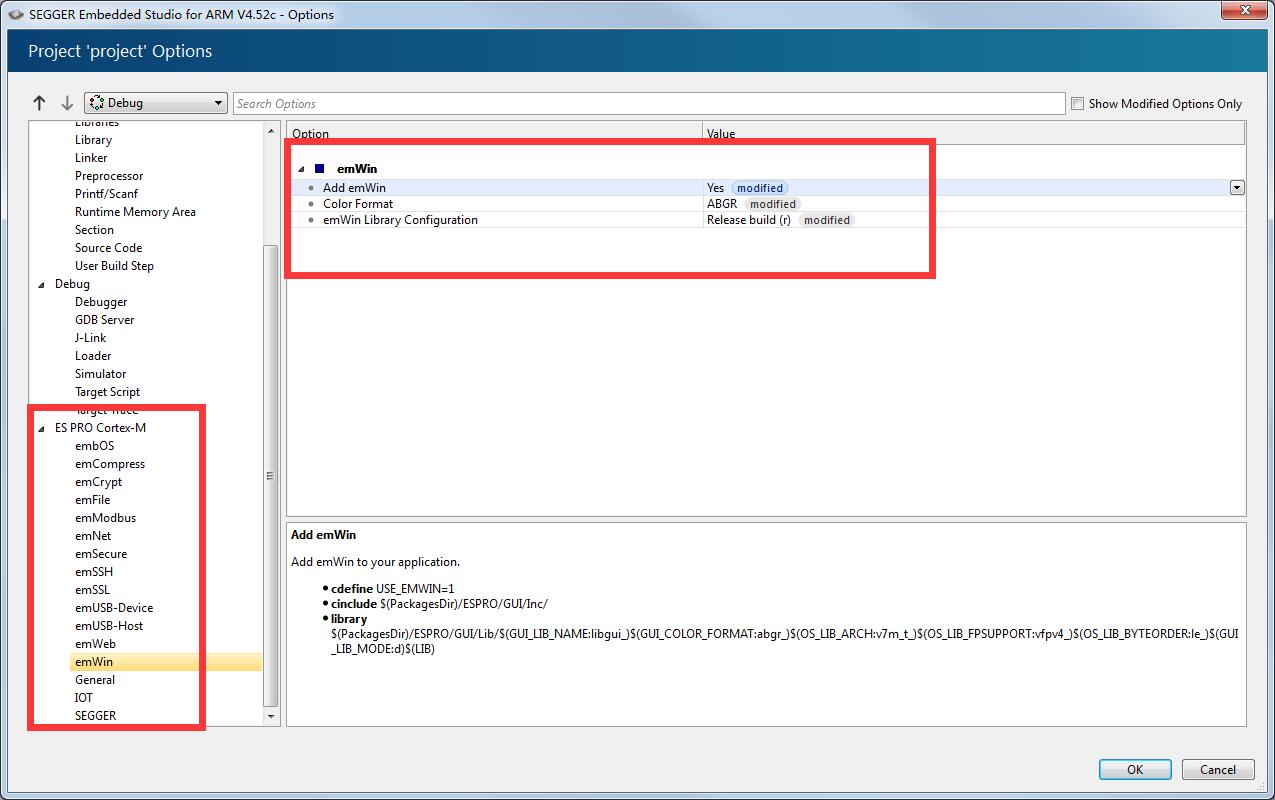Image resolution: width=1275 pixels, height=800 pixels.
Task: Select emUSB-Host in the options tree
Action: 109,626
